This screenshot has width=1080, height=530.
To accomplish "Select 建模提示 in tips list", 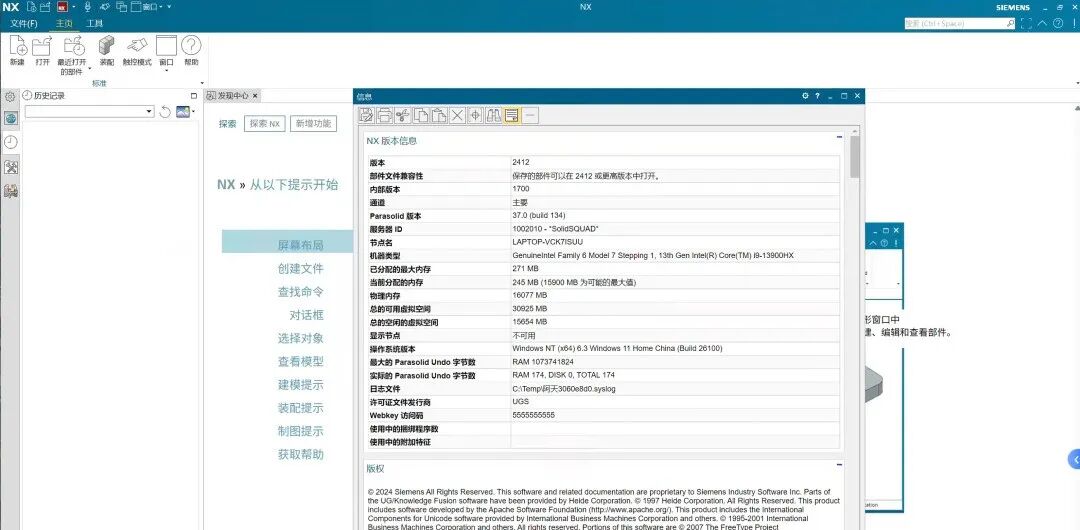I will pyautogui.click(x=300, y=385).
